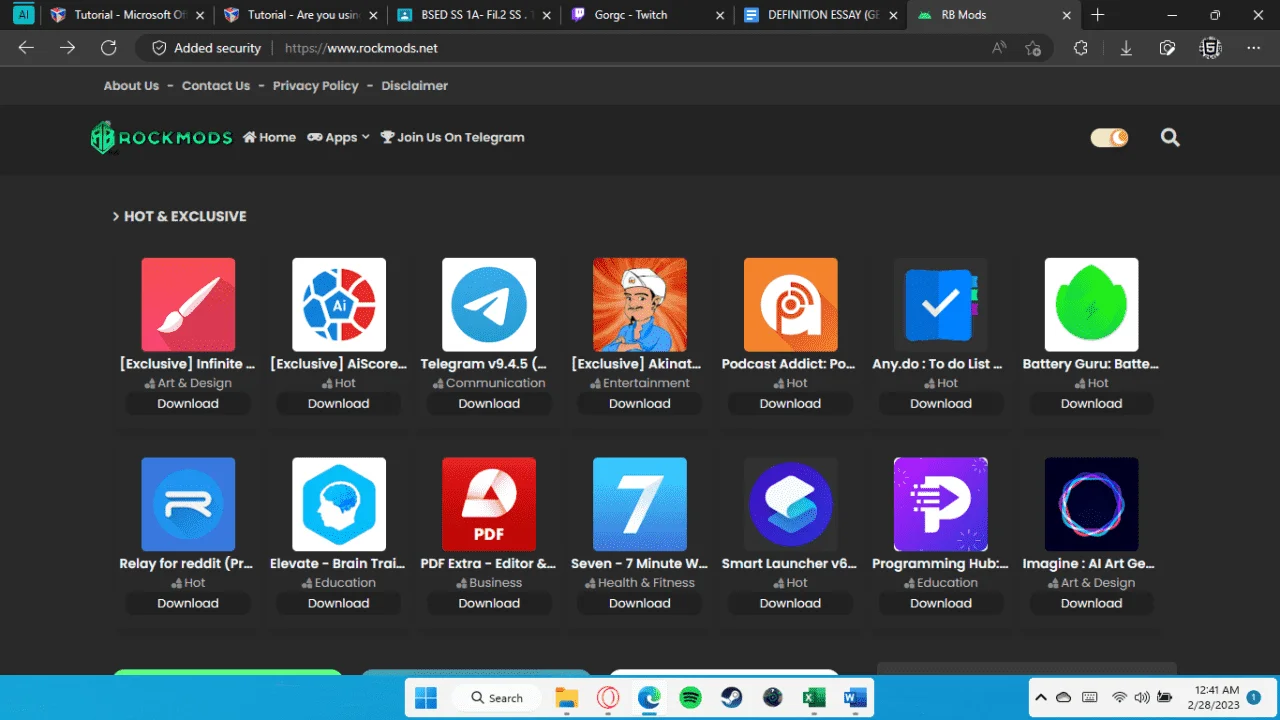This screenshot has height=720, width=1280.
Task: Open the PDF Extra Editor icon
Action: 489,505
